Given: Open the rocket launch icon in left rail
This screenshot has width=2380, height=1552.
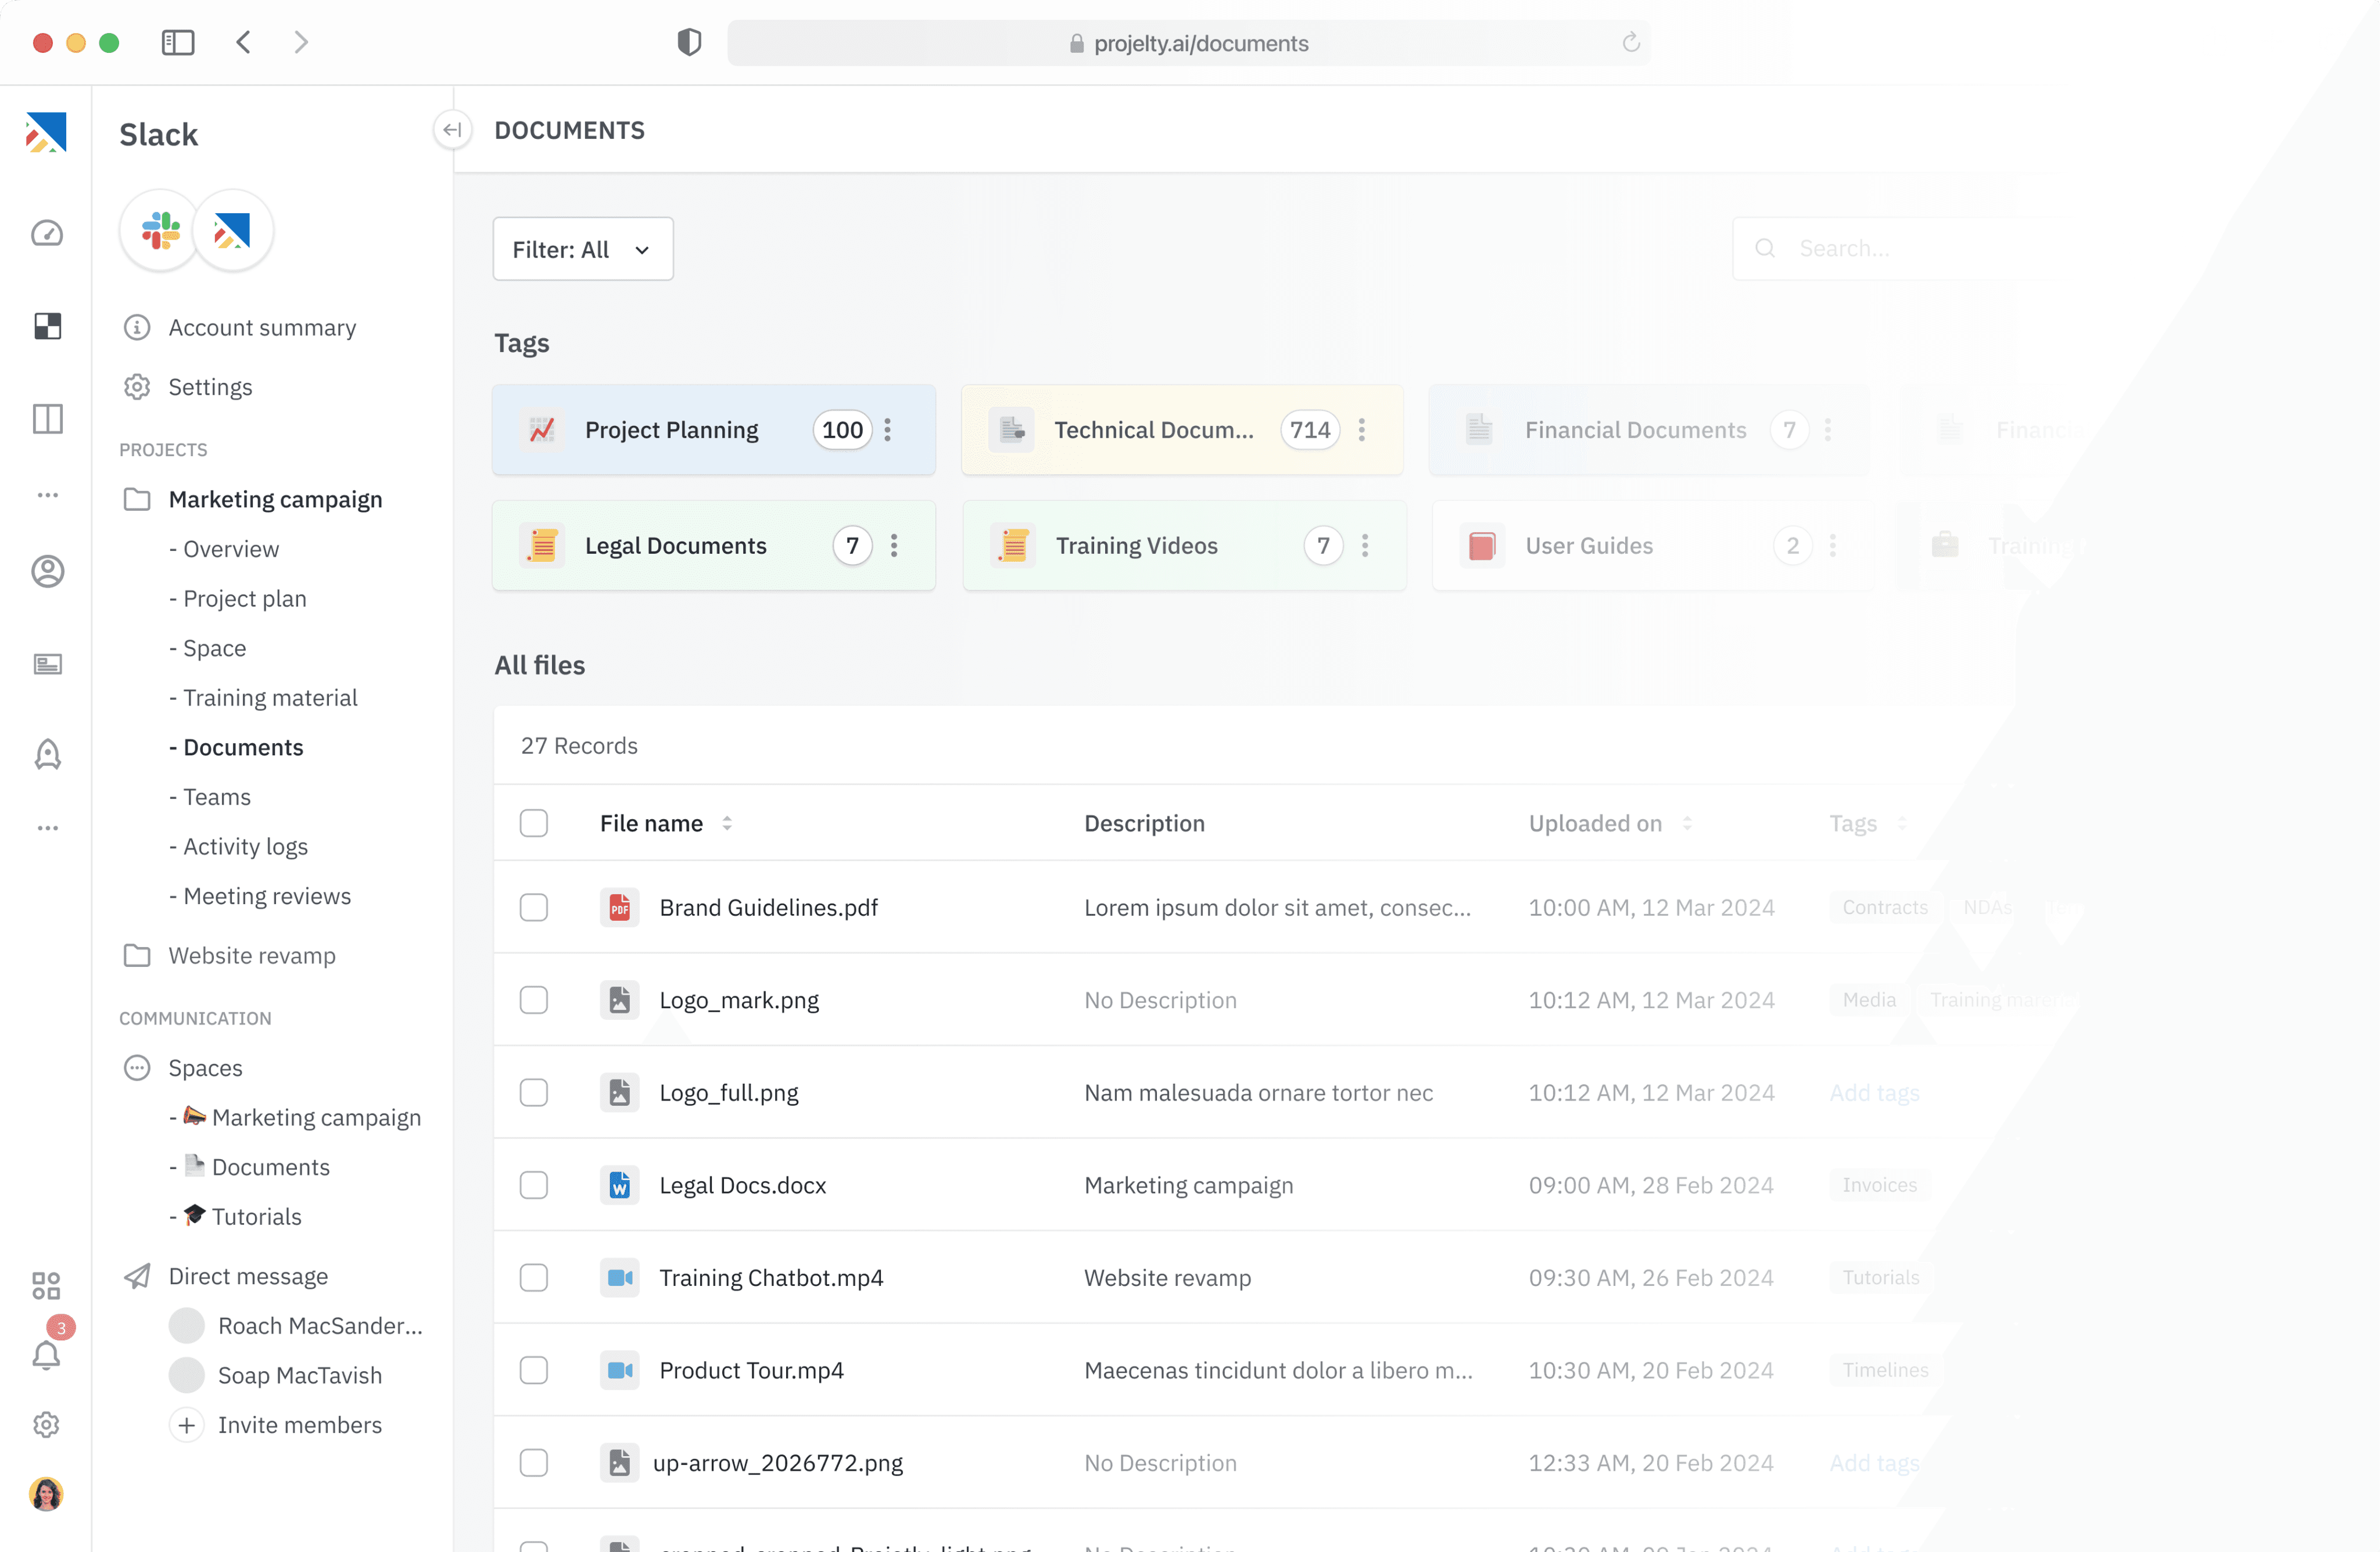Looking at the screenshot, I should coord(47,754).
